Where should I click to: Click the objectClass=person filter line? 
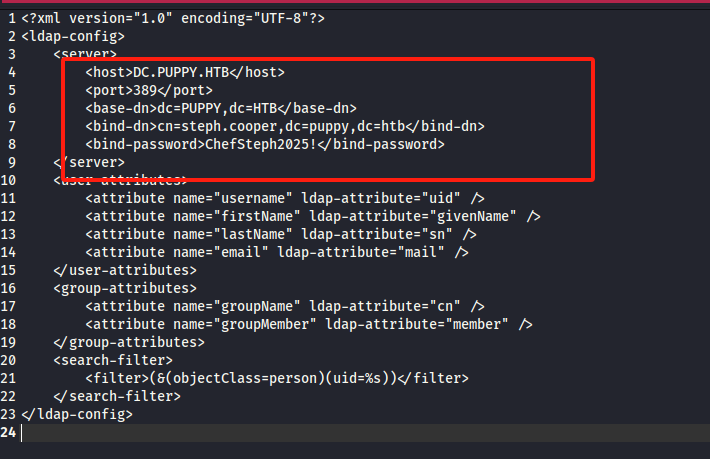click(x=277, y=378)
